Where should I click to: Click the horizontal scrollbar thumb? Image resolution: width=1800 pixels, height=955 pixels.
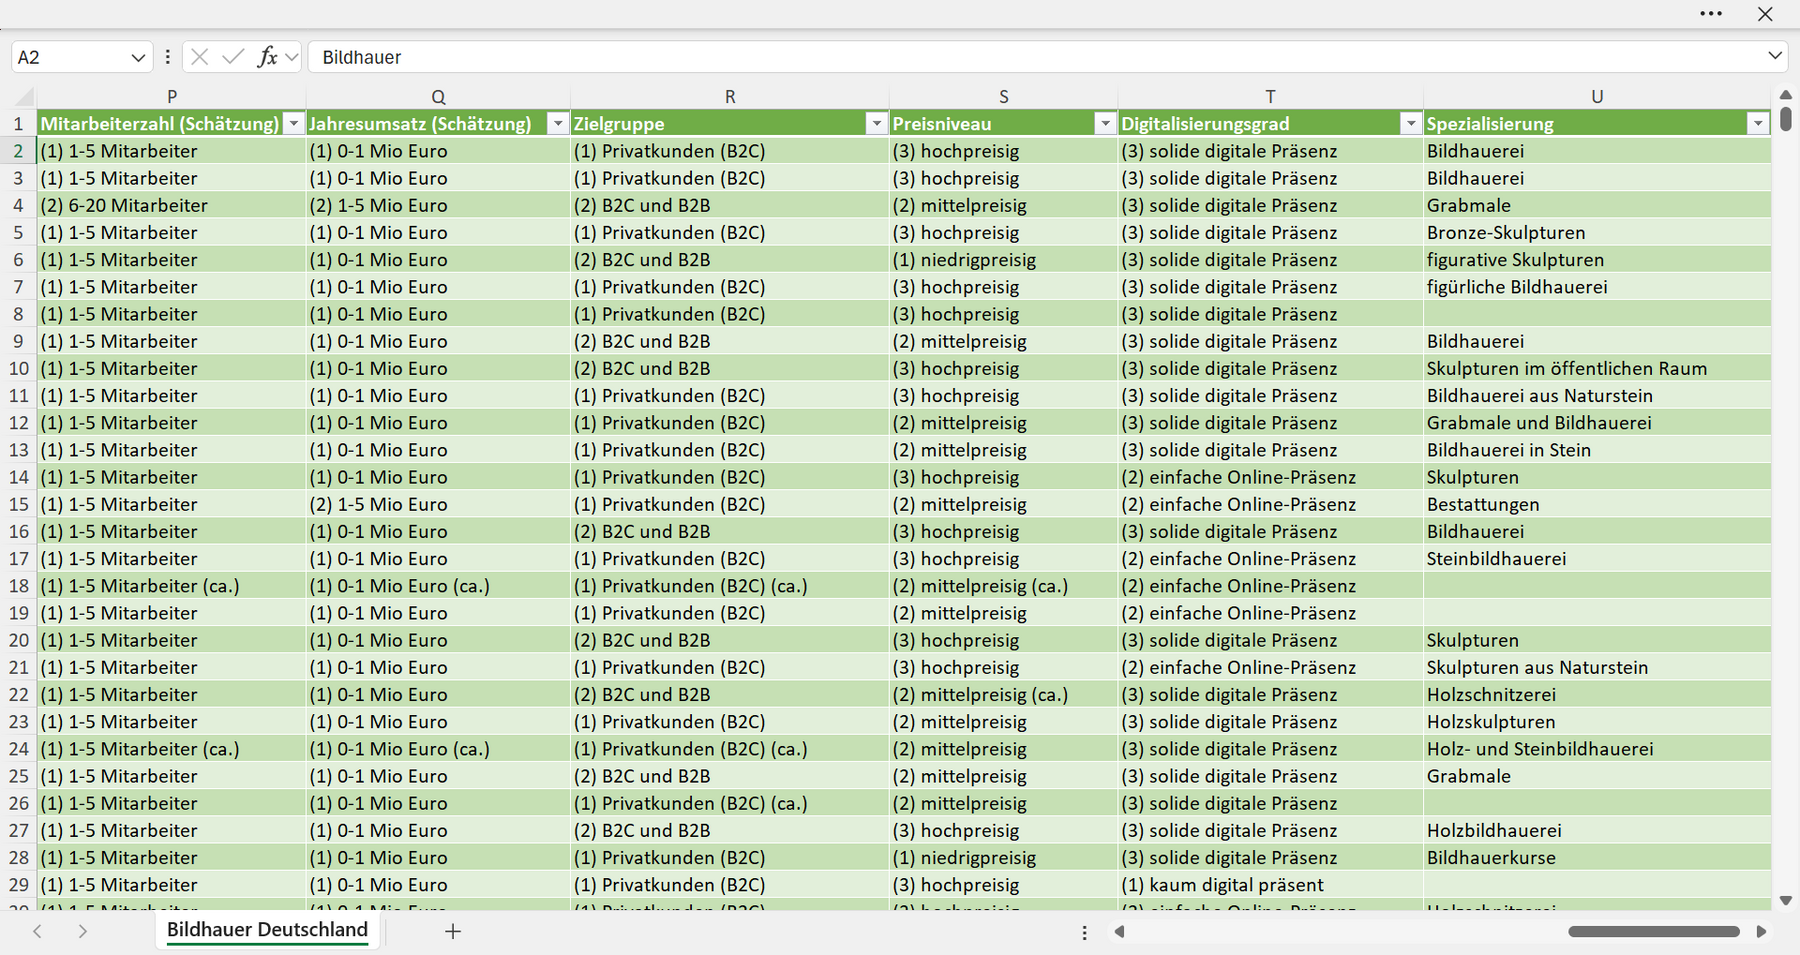click(1654, 932)
